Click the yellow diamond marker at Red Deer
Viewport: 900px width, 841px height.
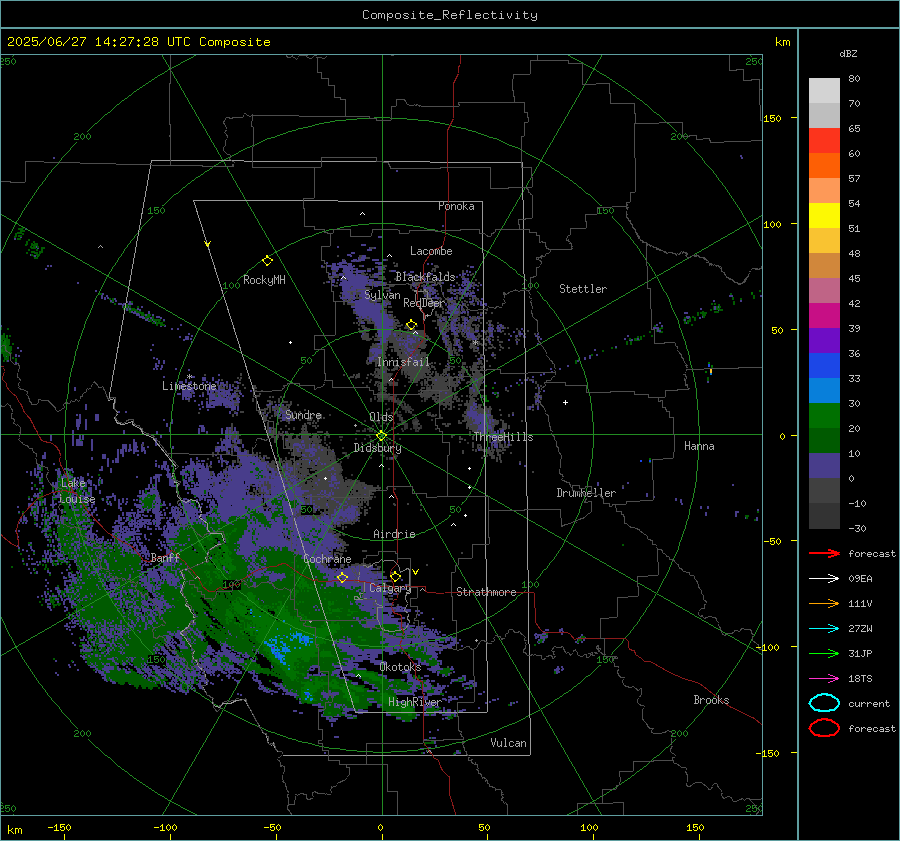pos(411,325)
